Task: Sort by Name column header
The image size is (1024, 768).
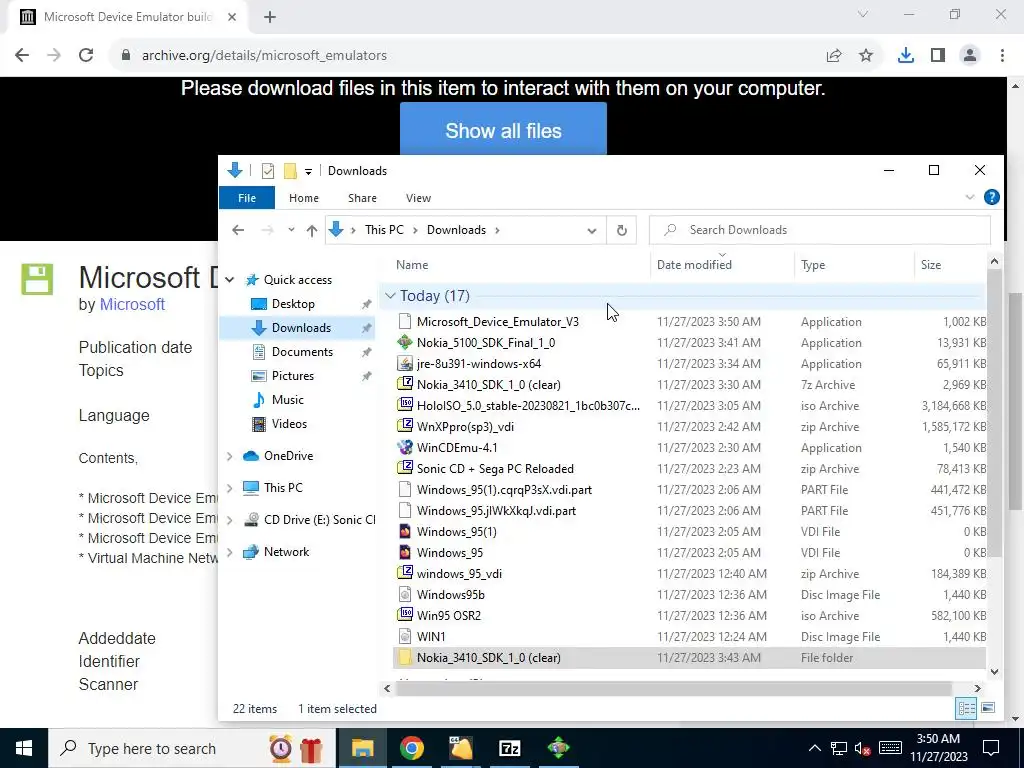Action: click(x=412, y=264)
